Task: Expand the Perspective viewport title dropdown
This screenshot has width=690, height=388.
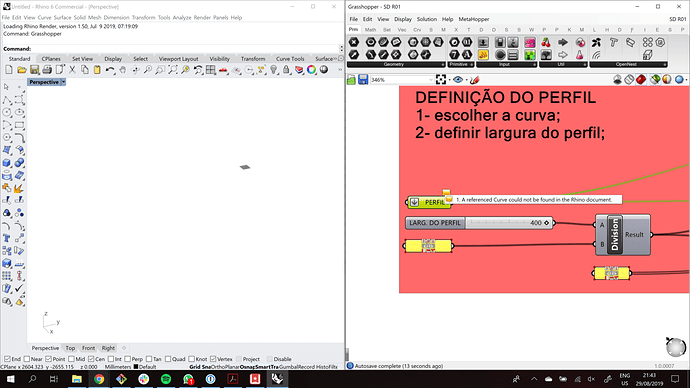Action: [63, 82]
